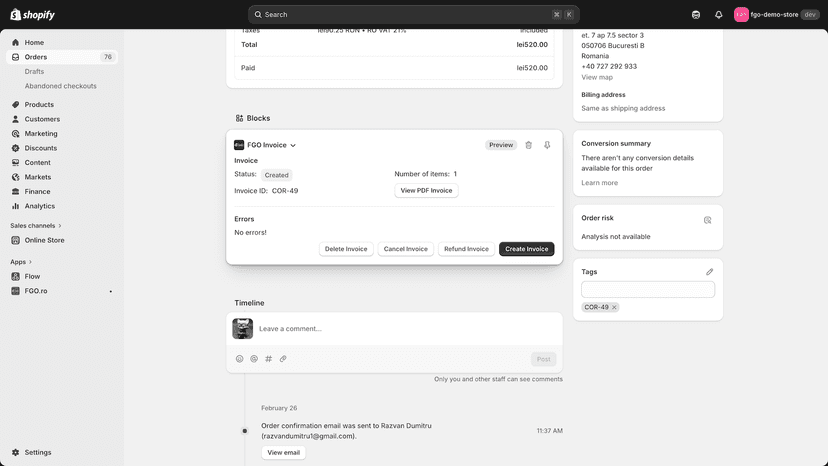
Task: Pin the FGO Invoice block
Action: (x=547, y=145)
